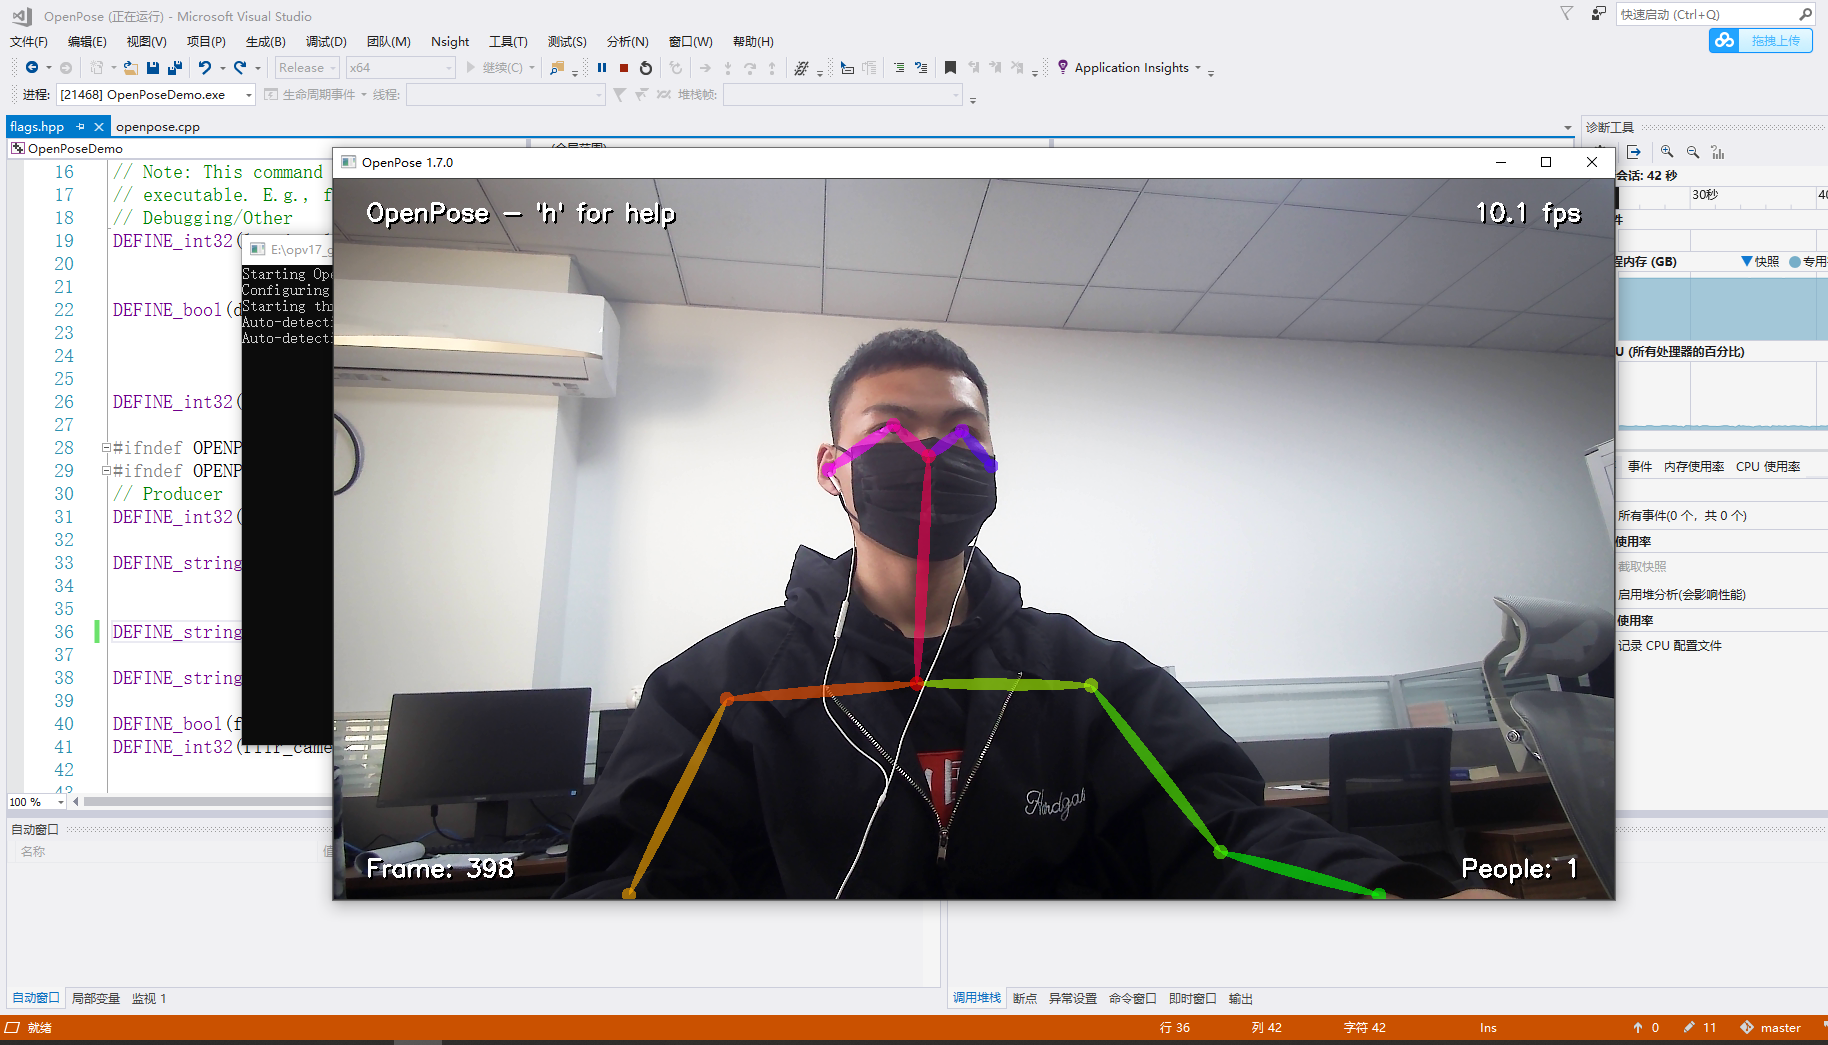The width and height of the screenshot is (1828, 1045).
Task: Open the x64 platform dropdown
Action: 398,67
